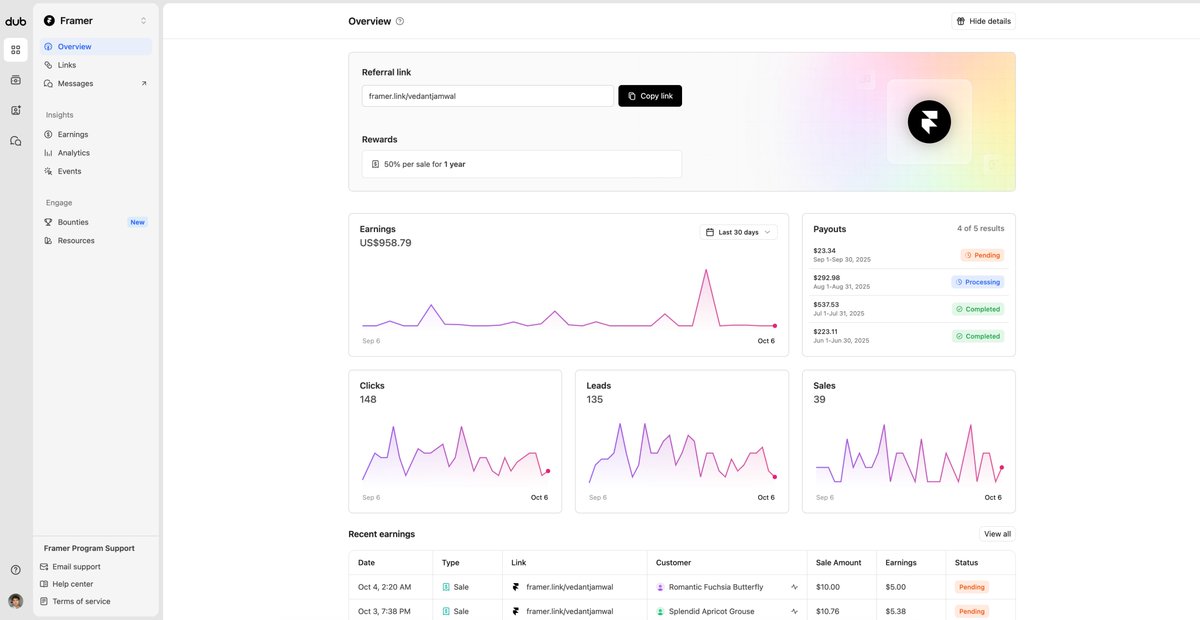Select Overview in the sidebar
Screen dimensions: 1200x620
pyautogui.click(x=96, y=47)
